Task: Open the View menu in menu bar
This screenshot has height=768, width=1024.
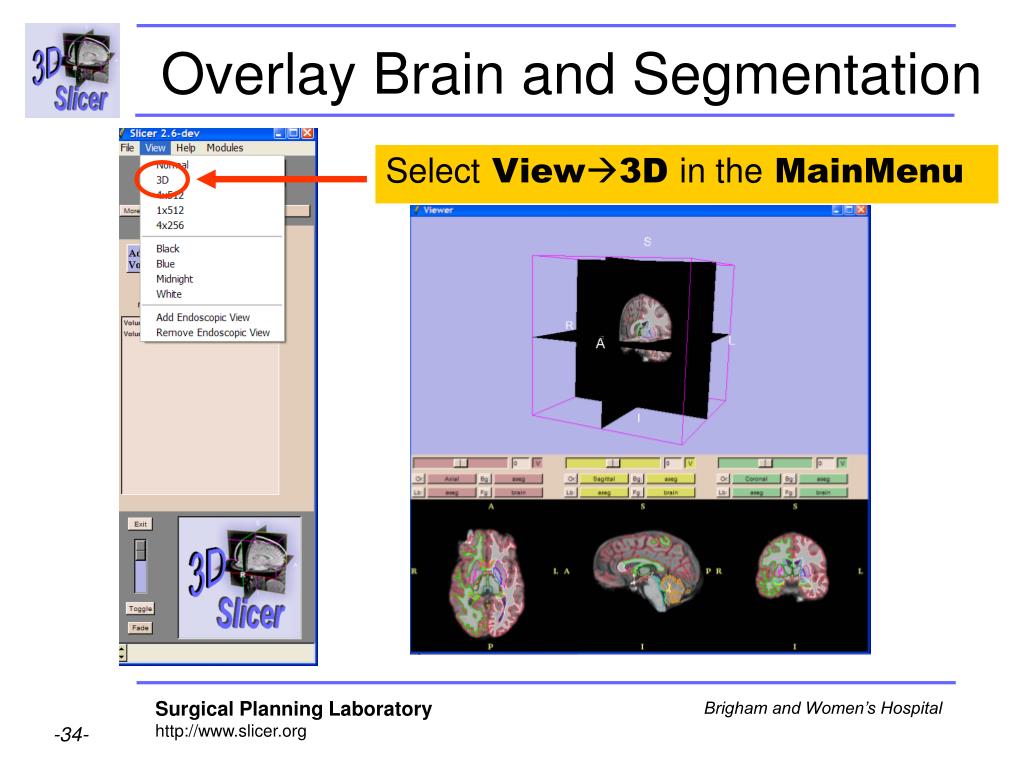Action: pos(155,148)
